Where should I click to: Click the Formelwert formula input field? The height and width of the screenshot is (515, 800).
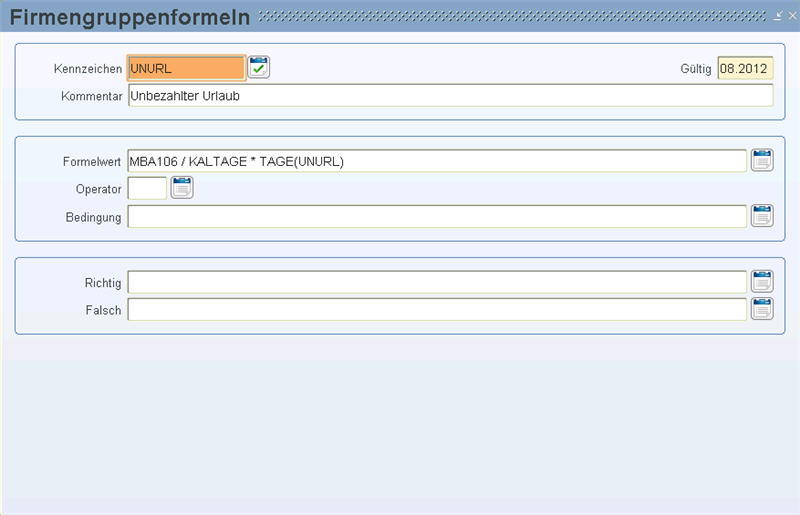coord(437,161)
